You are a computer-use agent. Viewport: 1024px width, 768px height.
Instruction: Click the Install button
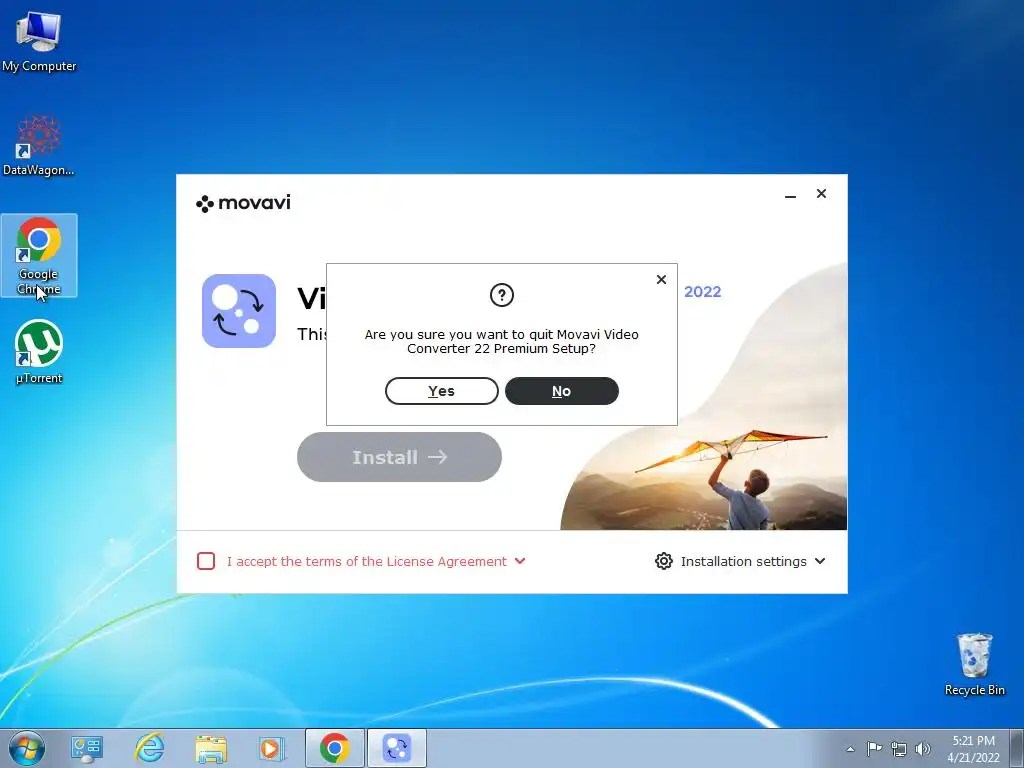coord(399,457)
